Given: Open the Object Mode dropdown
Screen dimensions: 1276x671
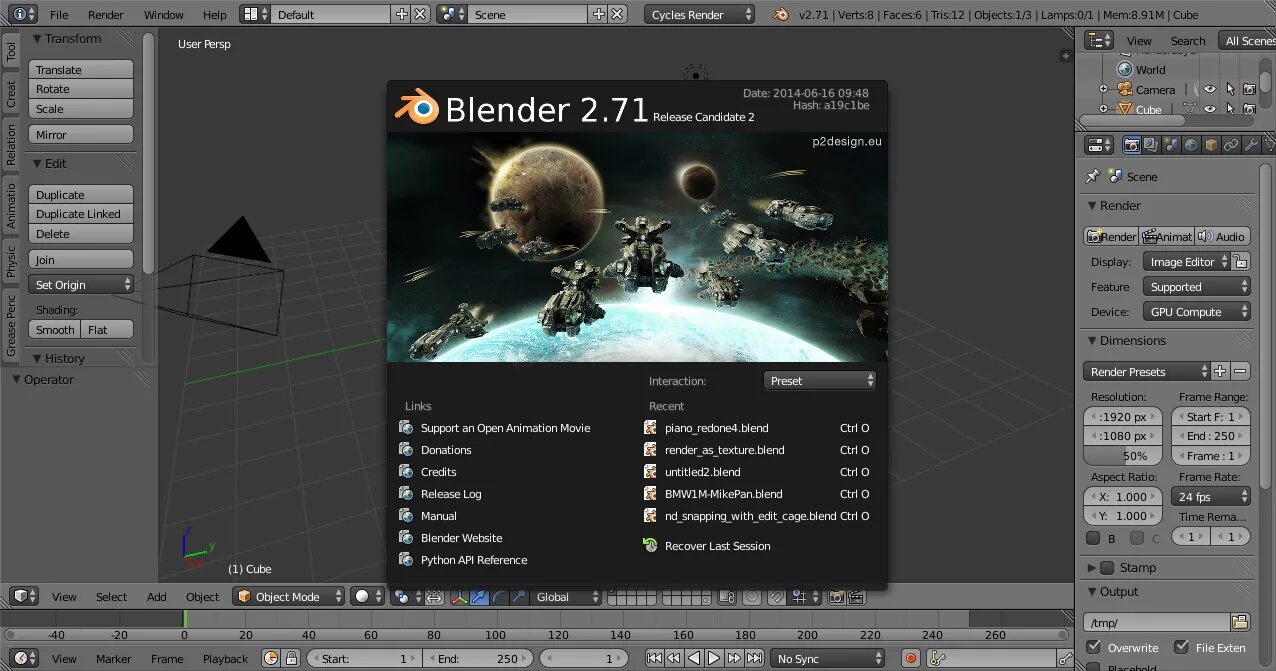Looking at the screenshot, I should pos(289,597).
